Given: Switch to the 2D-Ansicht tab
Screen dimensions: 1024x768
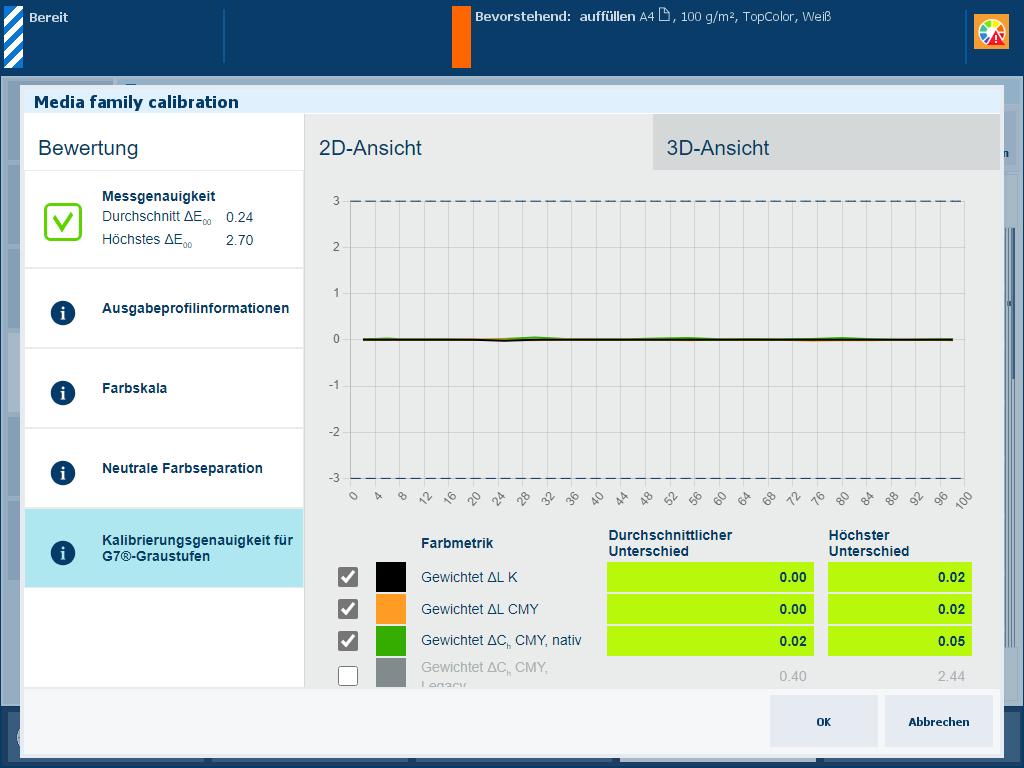Looking at the screenshot, I should click(x=479, y=142).
